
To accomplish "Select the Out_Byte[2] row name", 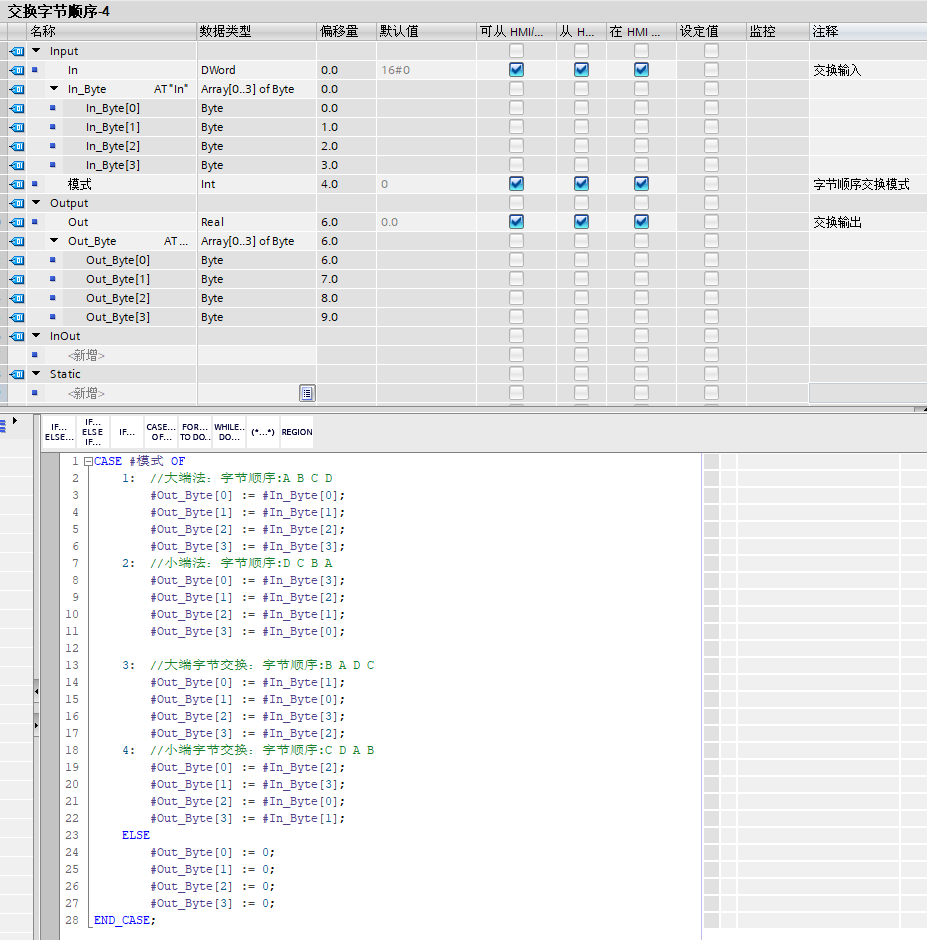I will click(x=118, y=298).
